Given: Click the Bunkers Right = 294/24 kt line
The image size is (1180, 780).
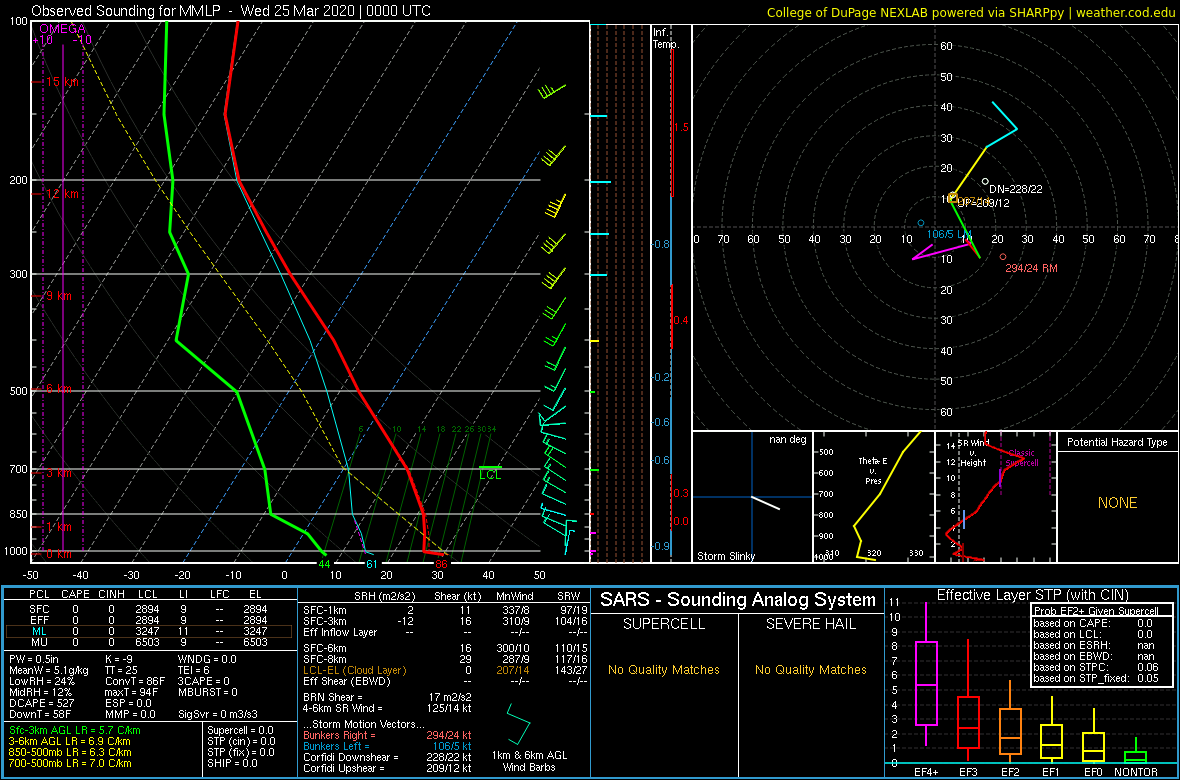Looking at the screenshot, I should coord(387,735).
